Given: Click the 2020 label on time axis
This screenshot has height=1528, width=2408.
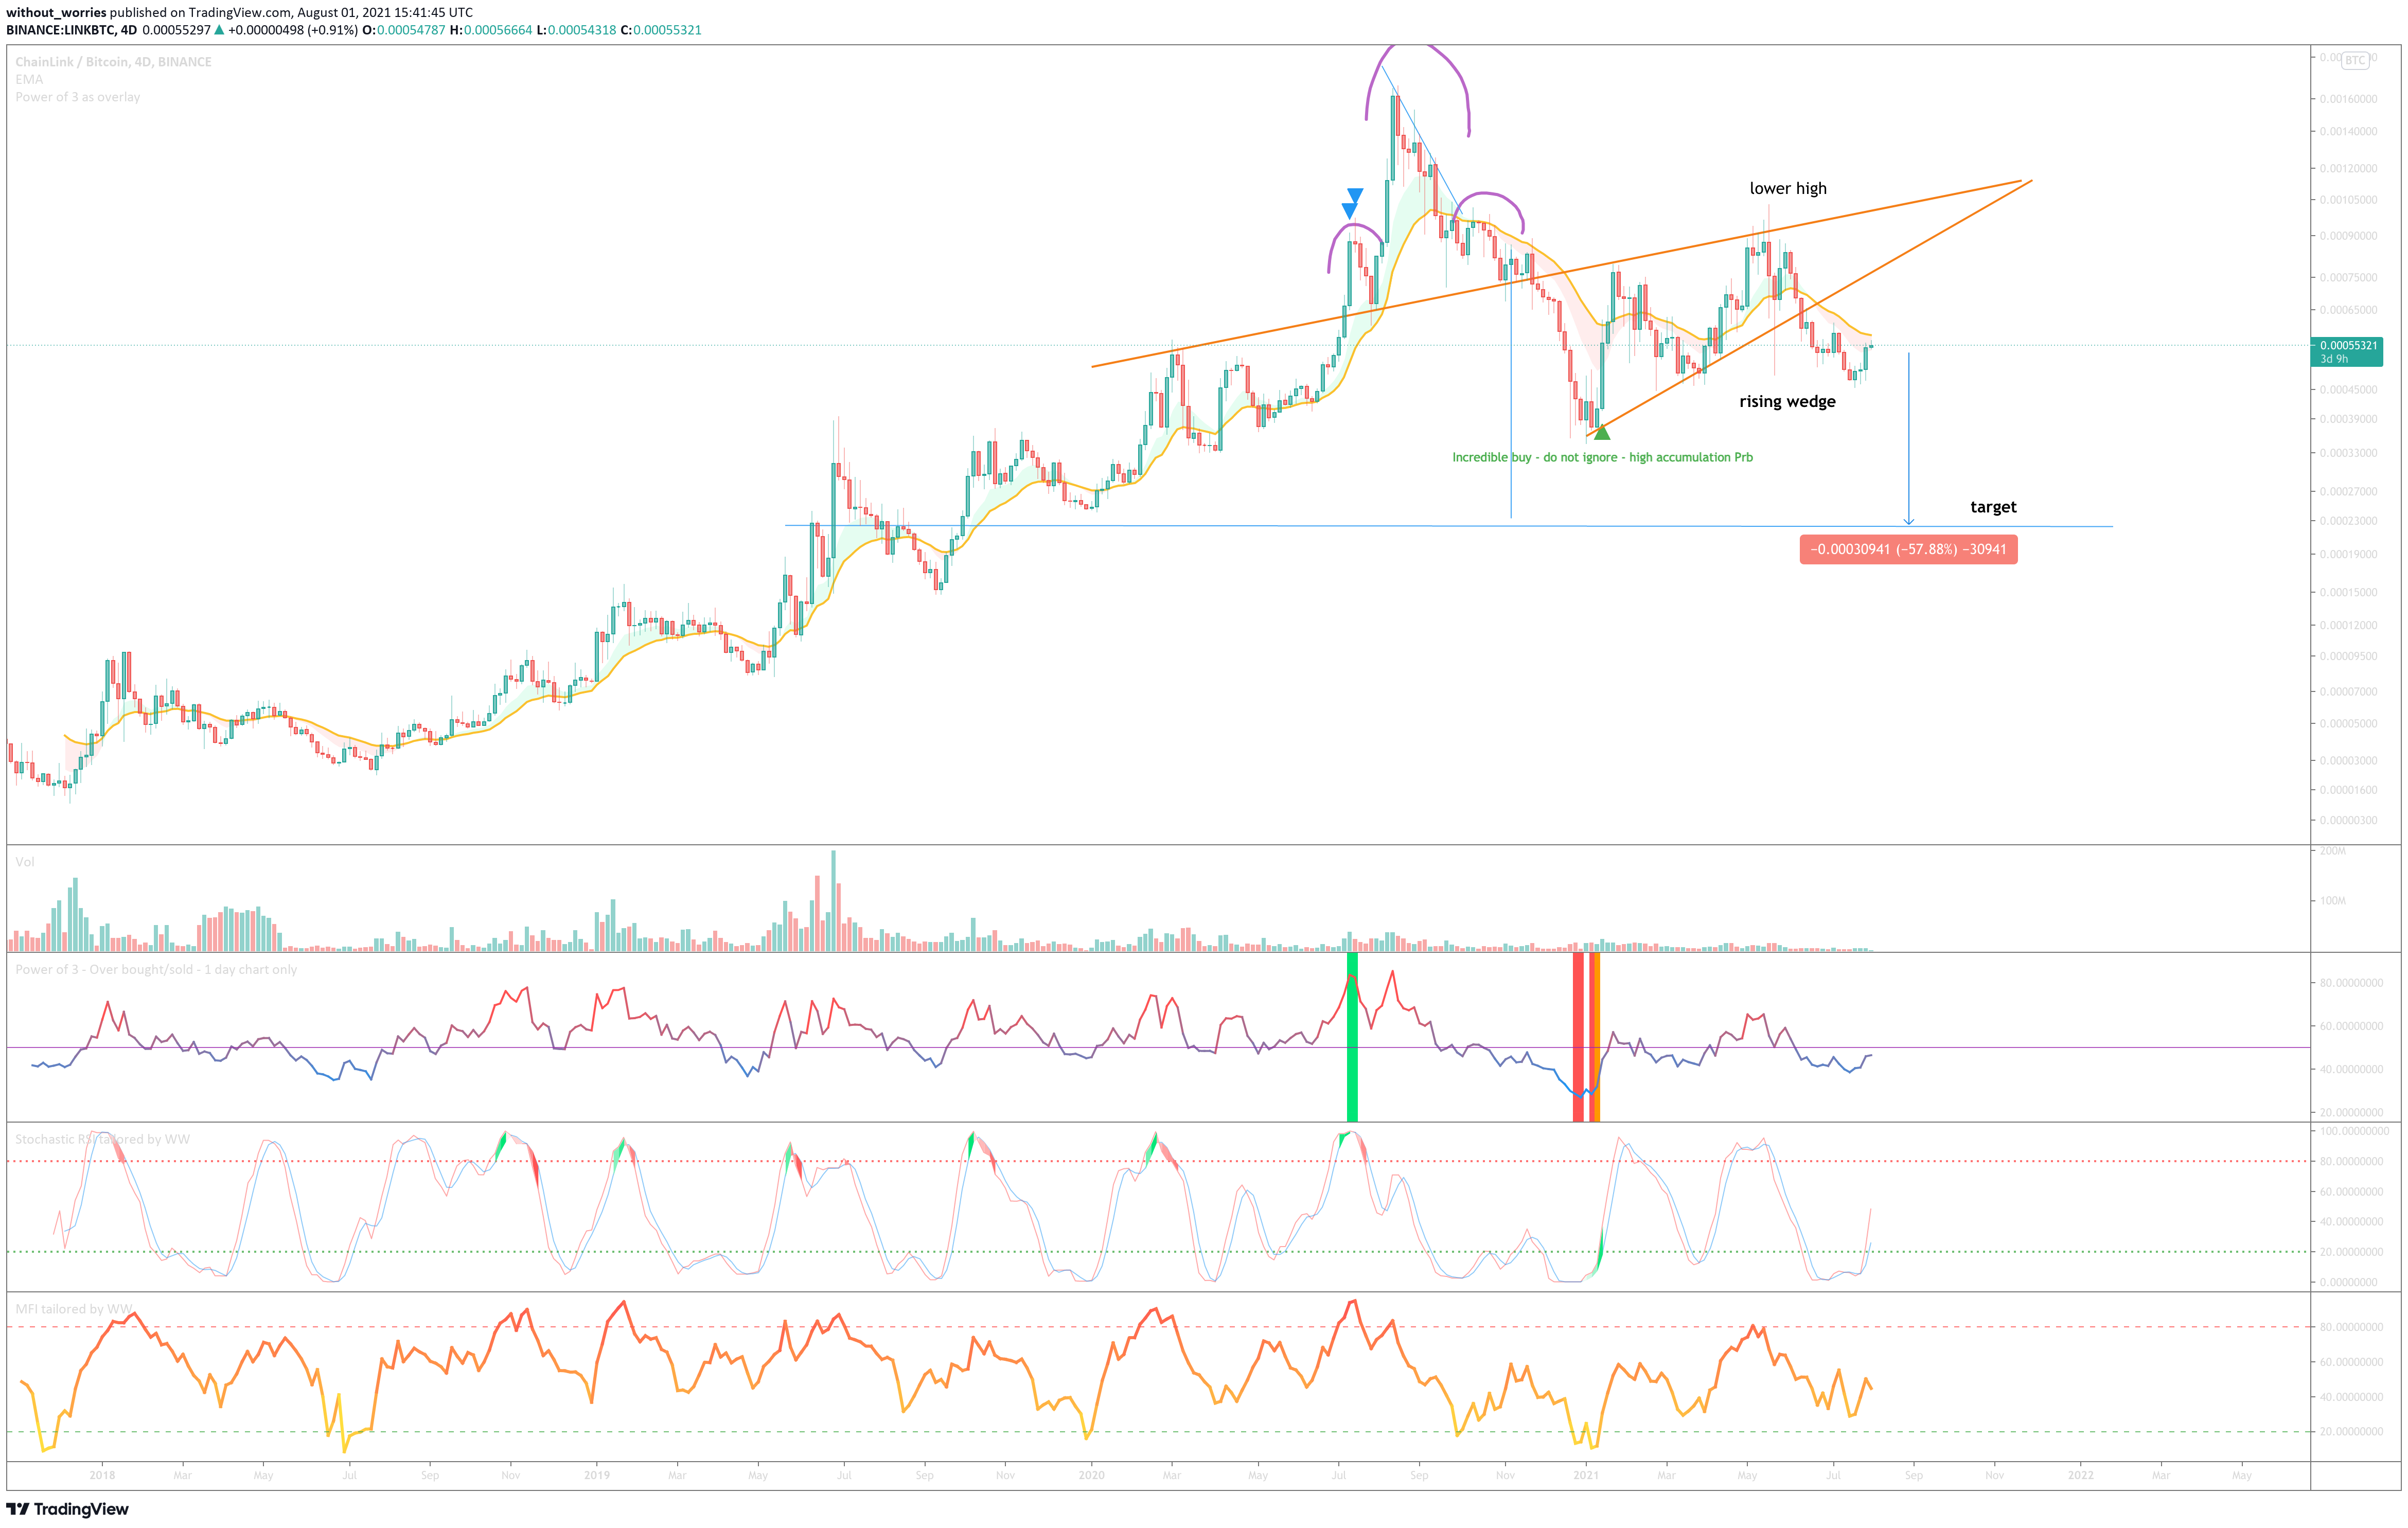Looking at the screenshot, I should pos(1092,1475).
